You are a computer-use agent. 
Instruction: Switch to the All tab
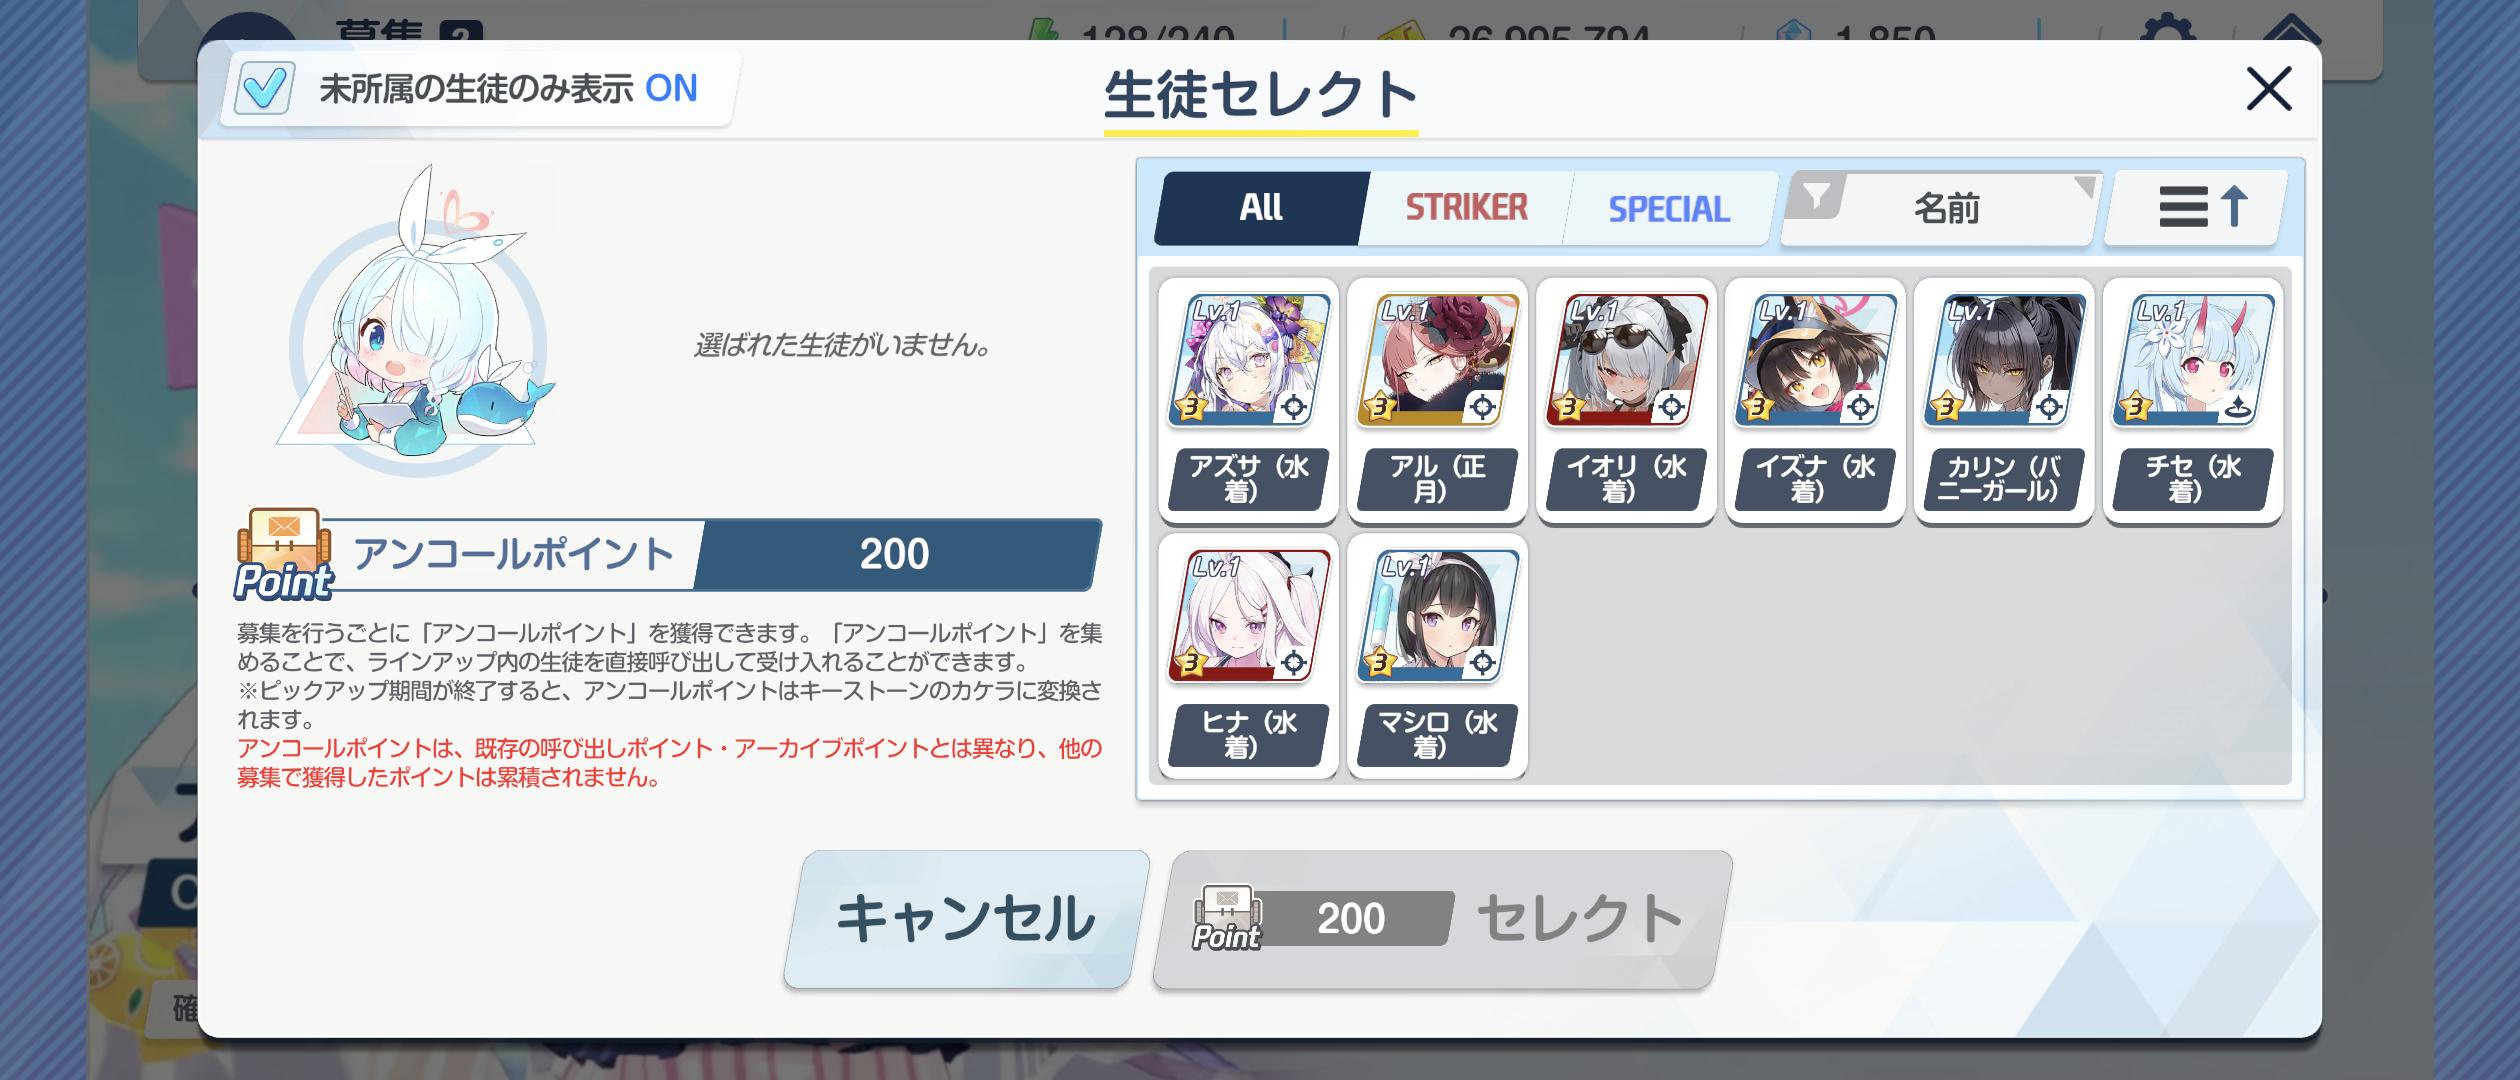(x=1261, y=208)
